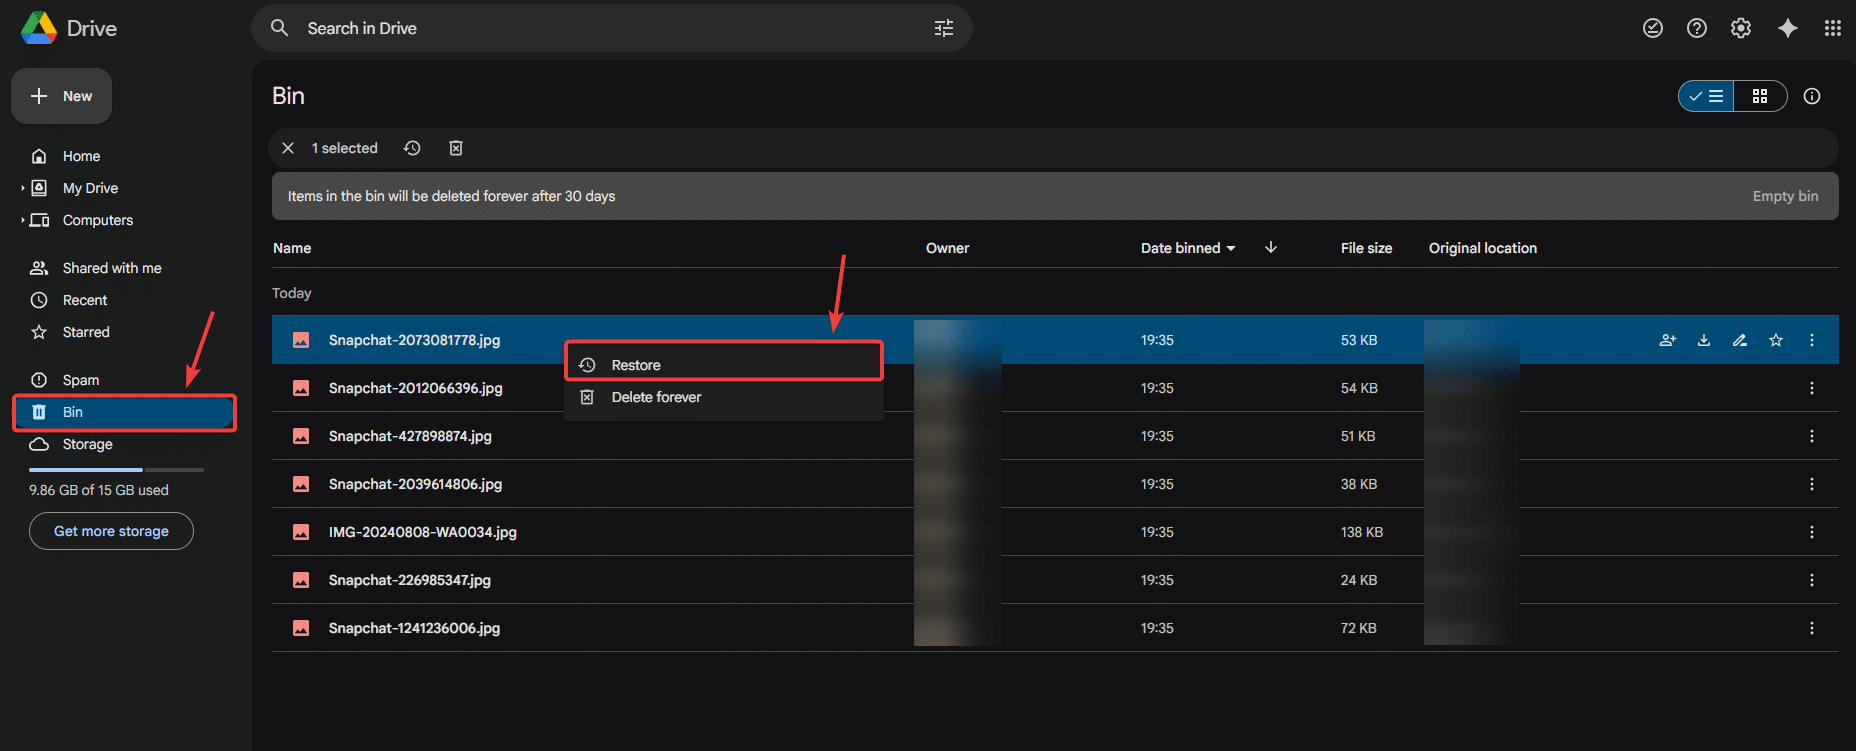Click Get more storage button
Image resolution: width=1856 pixels, height=751 pixels.
pyautogui.click(x=111, y=531)
